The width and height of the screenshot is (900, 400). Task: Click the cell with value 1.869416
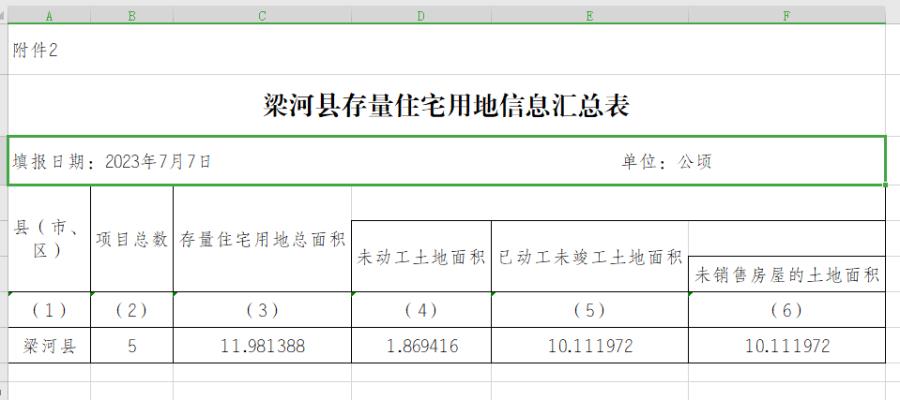(x=421, y=346)
